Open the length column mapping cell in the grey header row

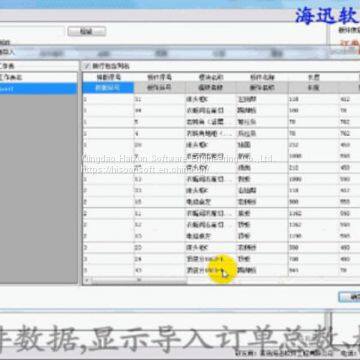(x=313, y=88)
